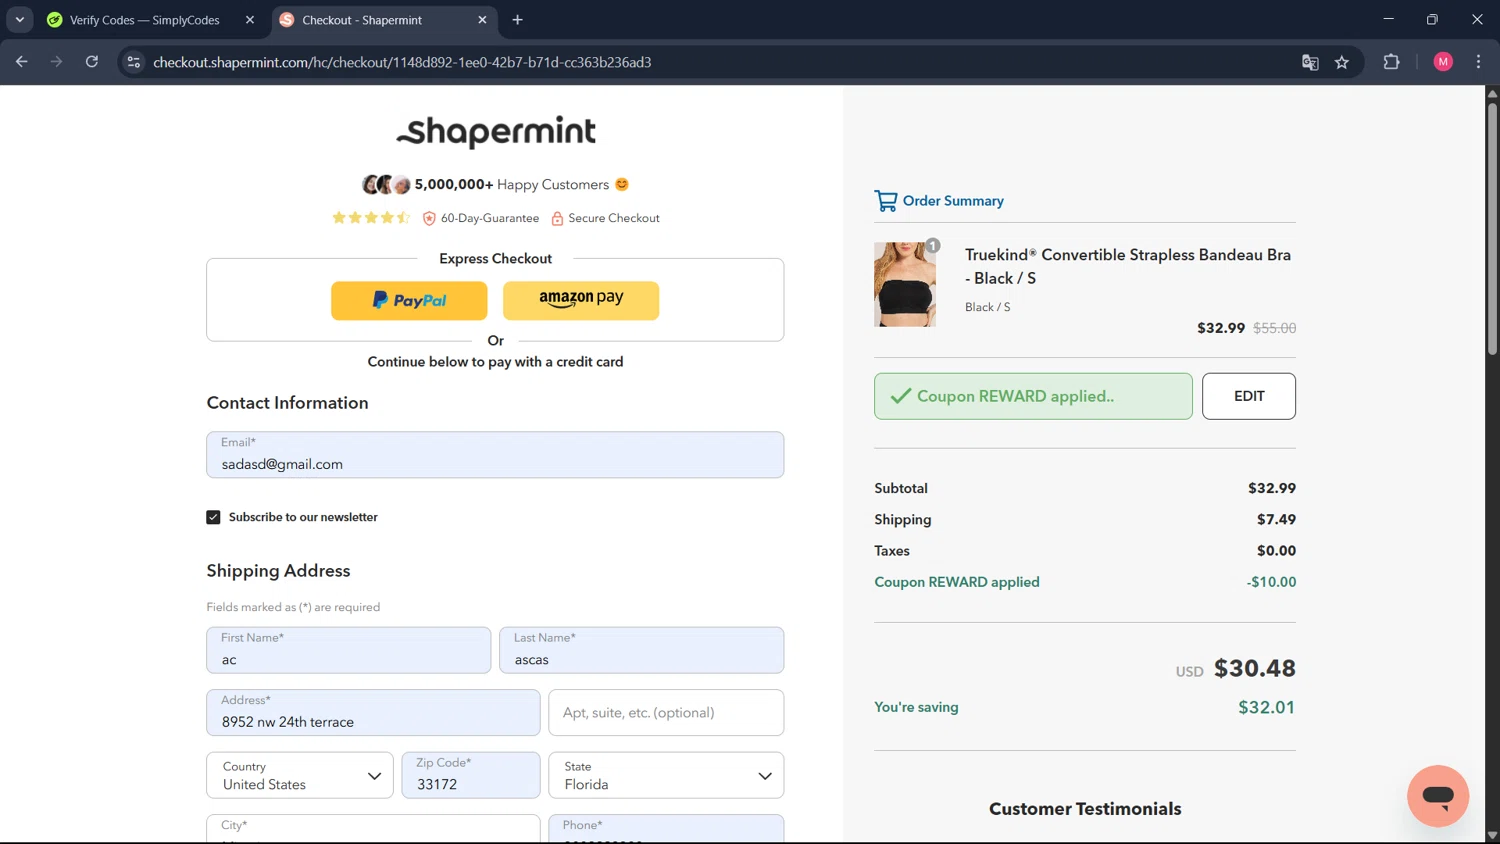Click the total amount $30.48
The height and width of the screenshot is (844, 1500).
(1255, 668)
